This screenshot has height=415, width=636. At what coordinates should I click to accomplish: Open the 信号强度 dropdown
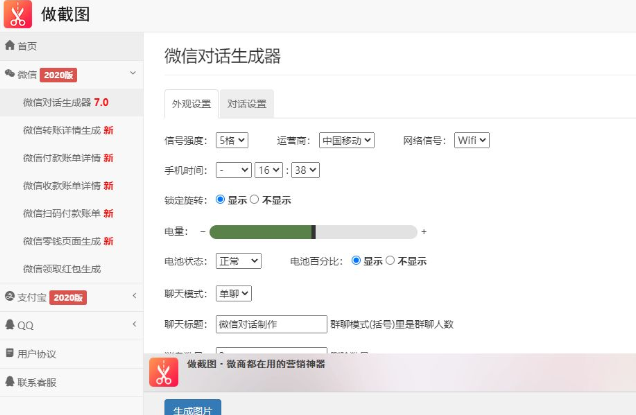pyautogui.click(x=230, y=140)
